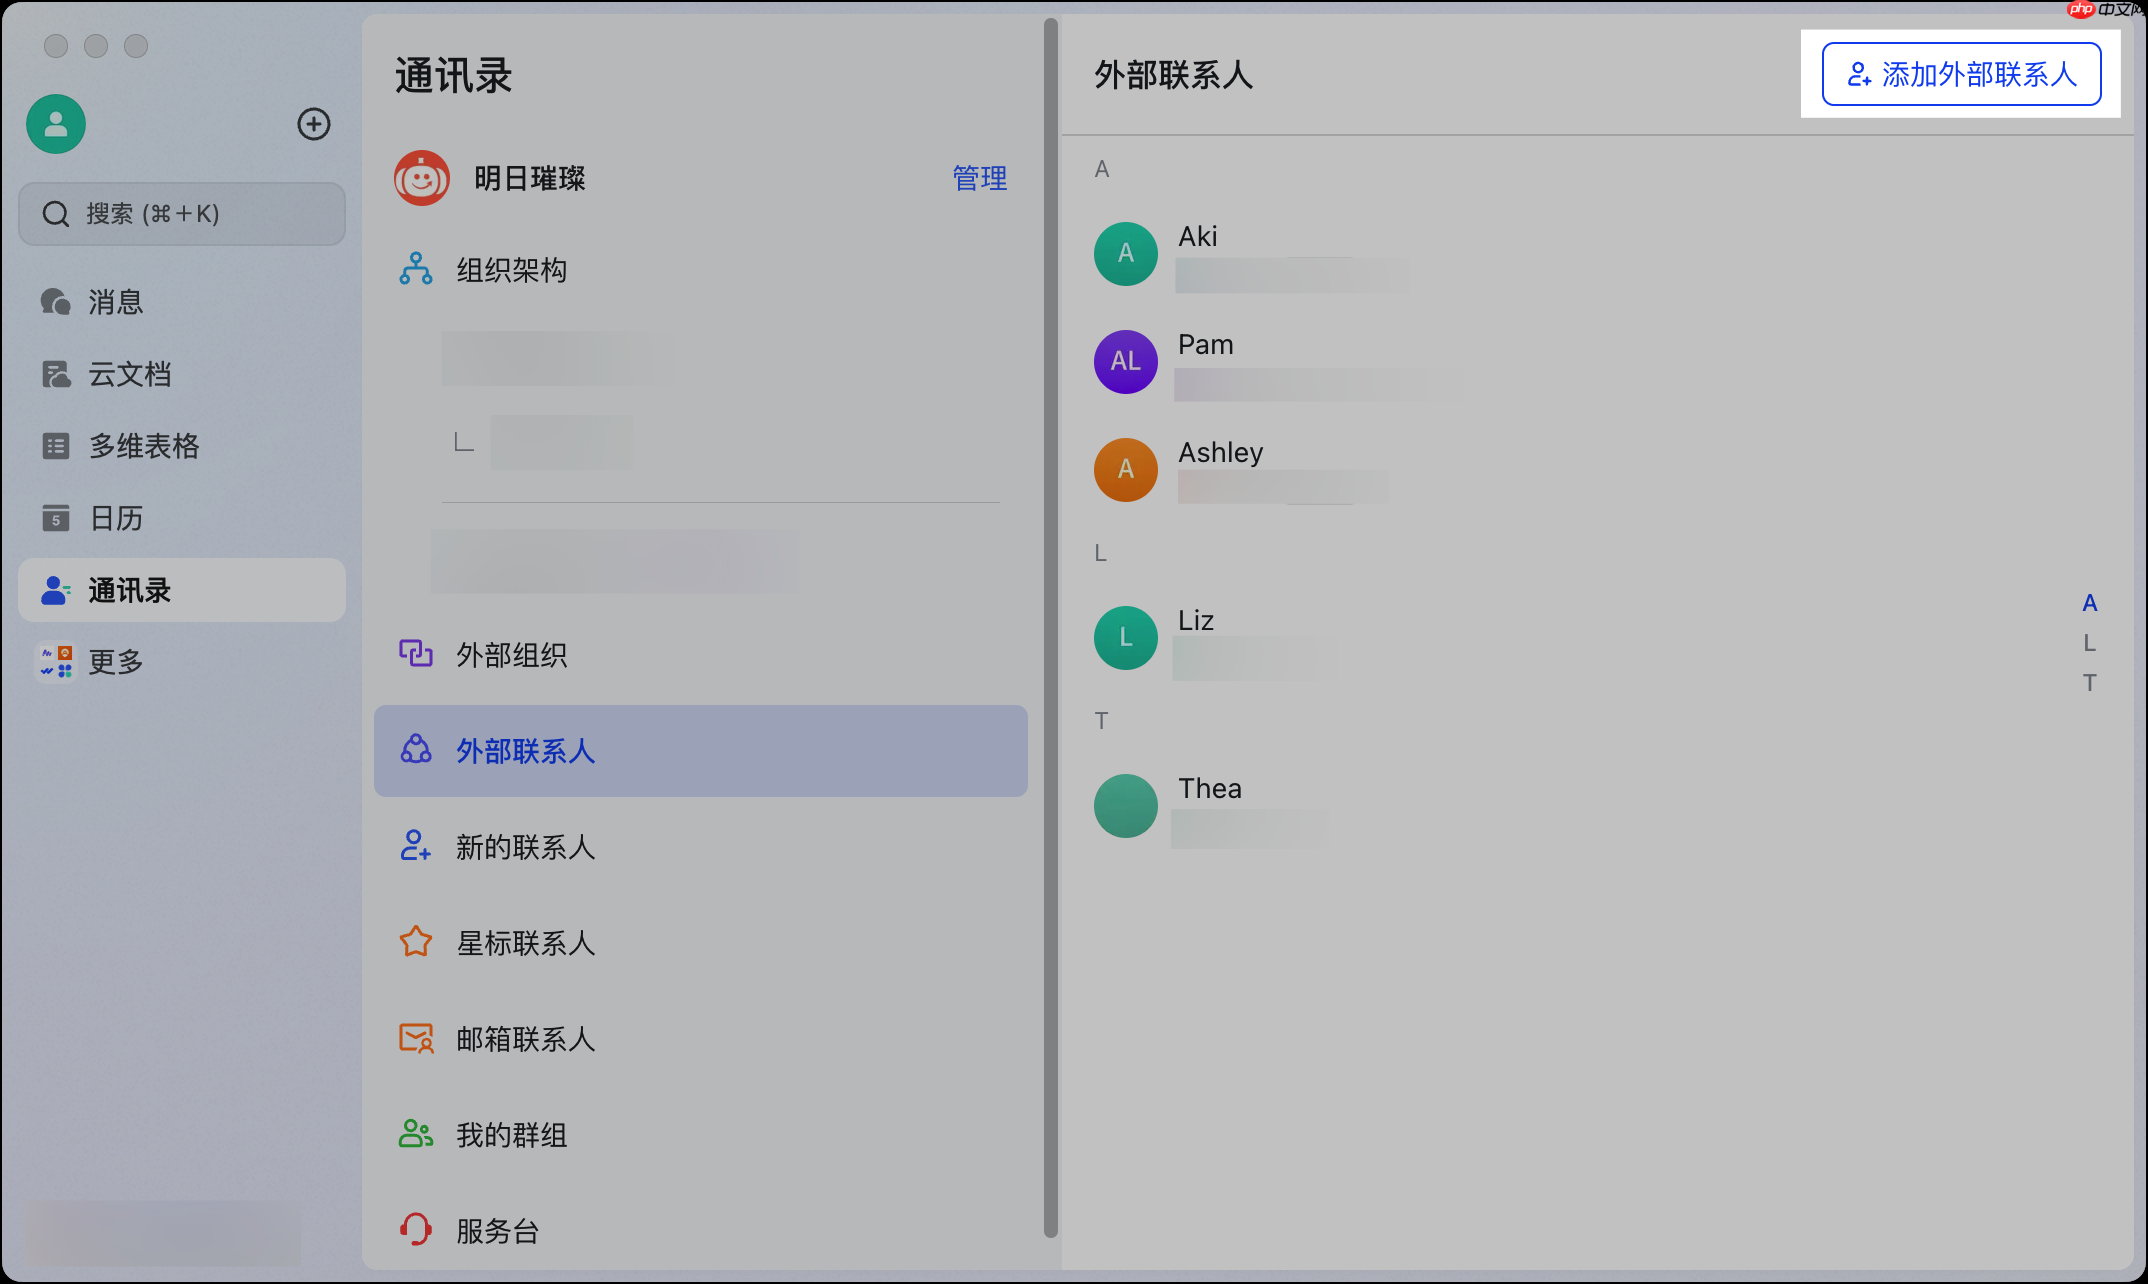Open your profile avatar at top left
This screenshot has height=1284, width=2148.
click(55, 124)
